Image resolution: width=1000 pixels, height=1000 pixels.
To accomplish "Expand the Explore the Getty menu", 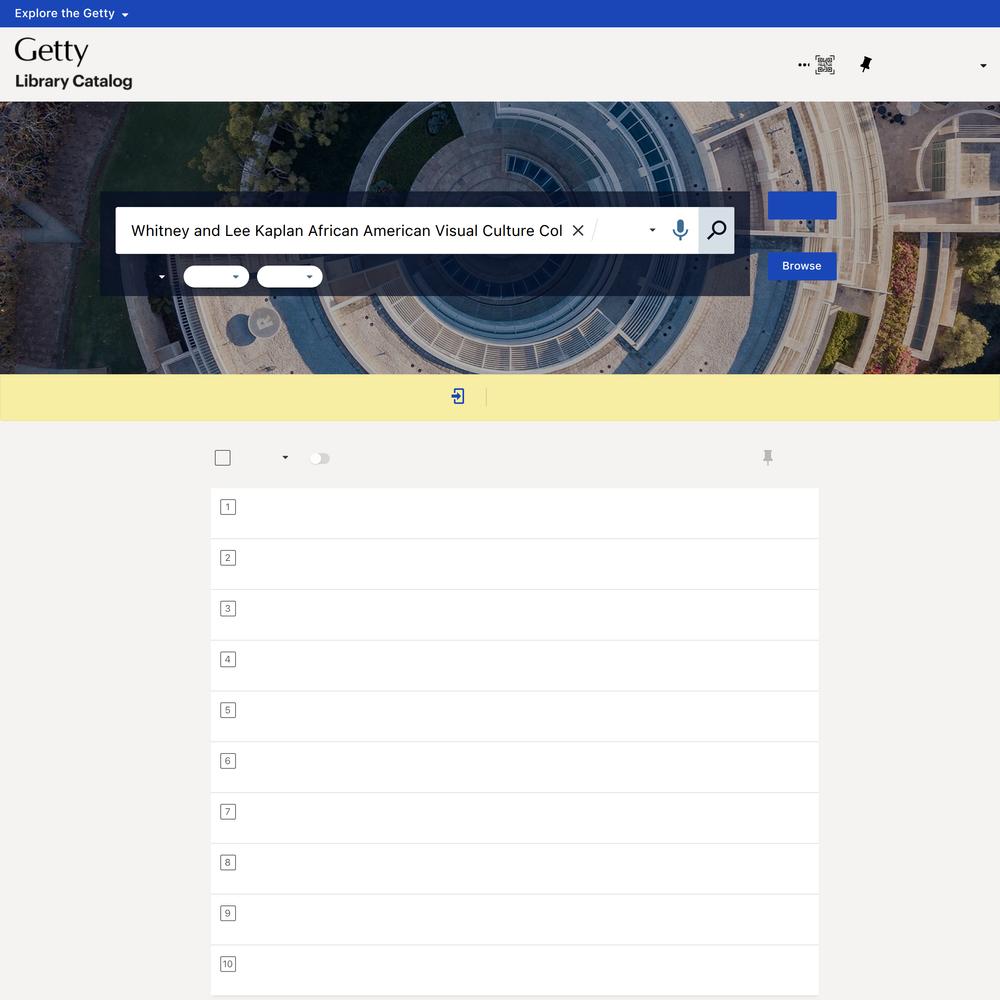I will [x=71, y=13].
